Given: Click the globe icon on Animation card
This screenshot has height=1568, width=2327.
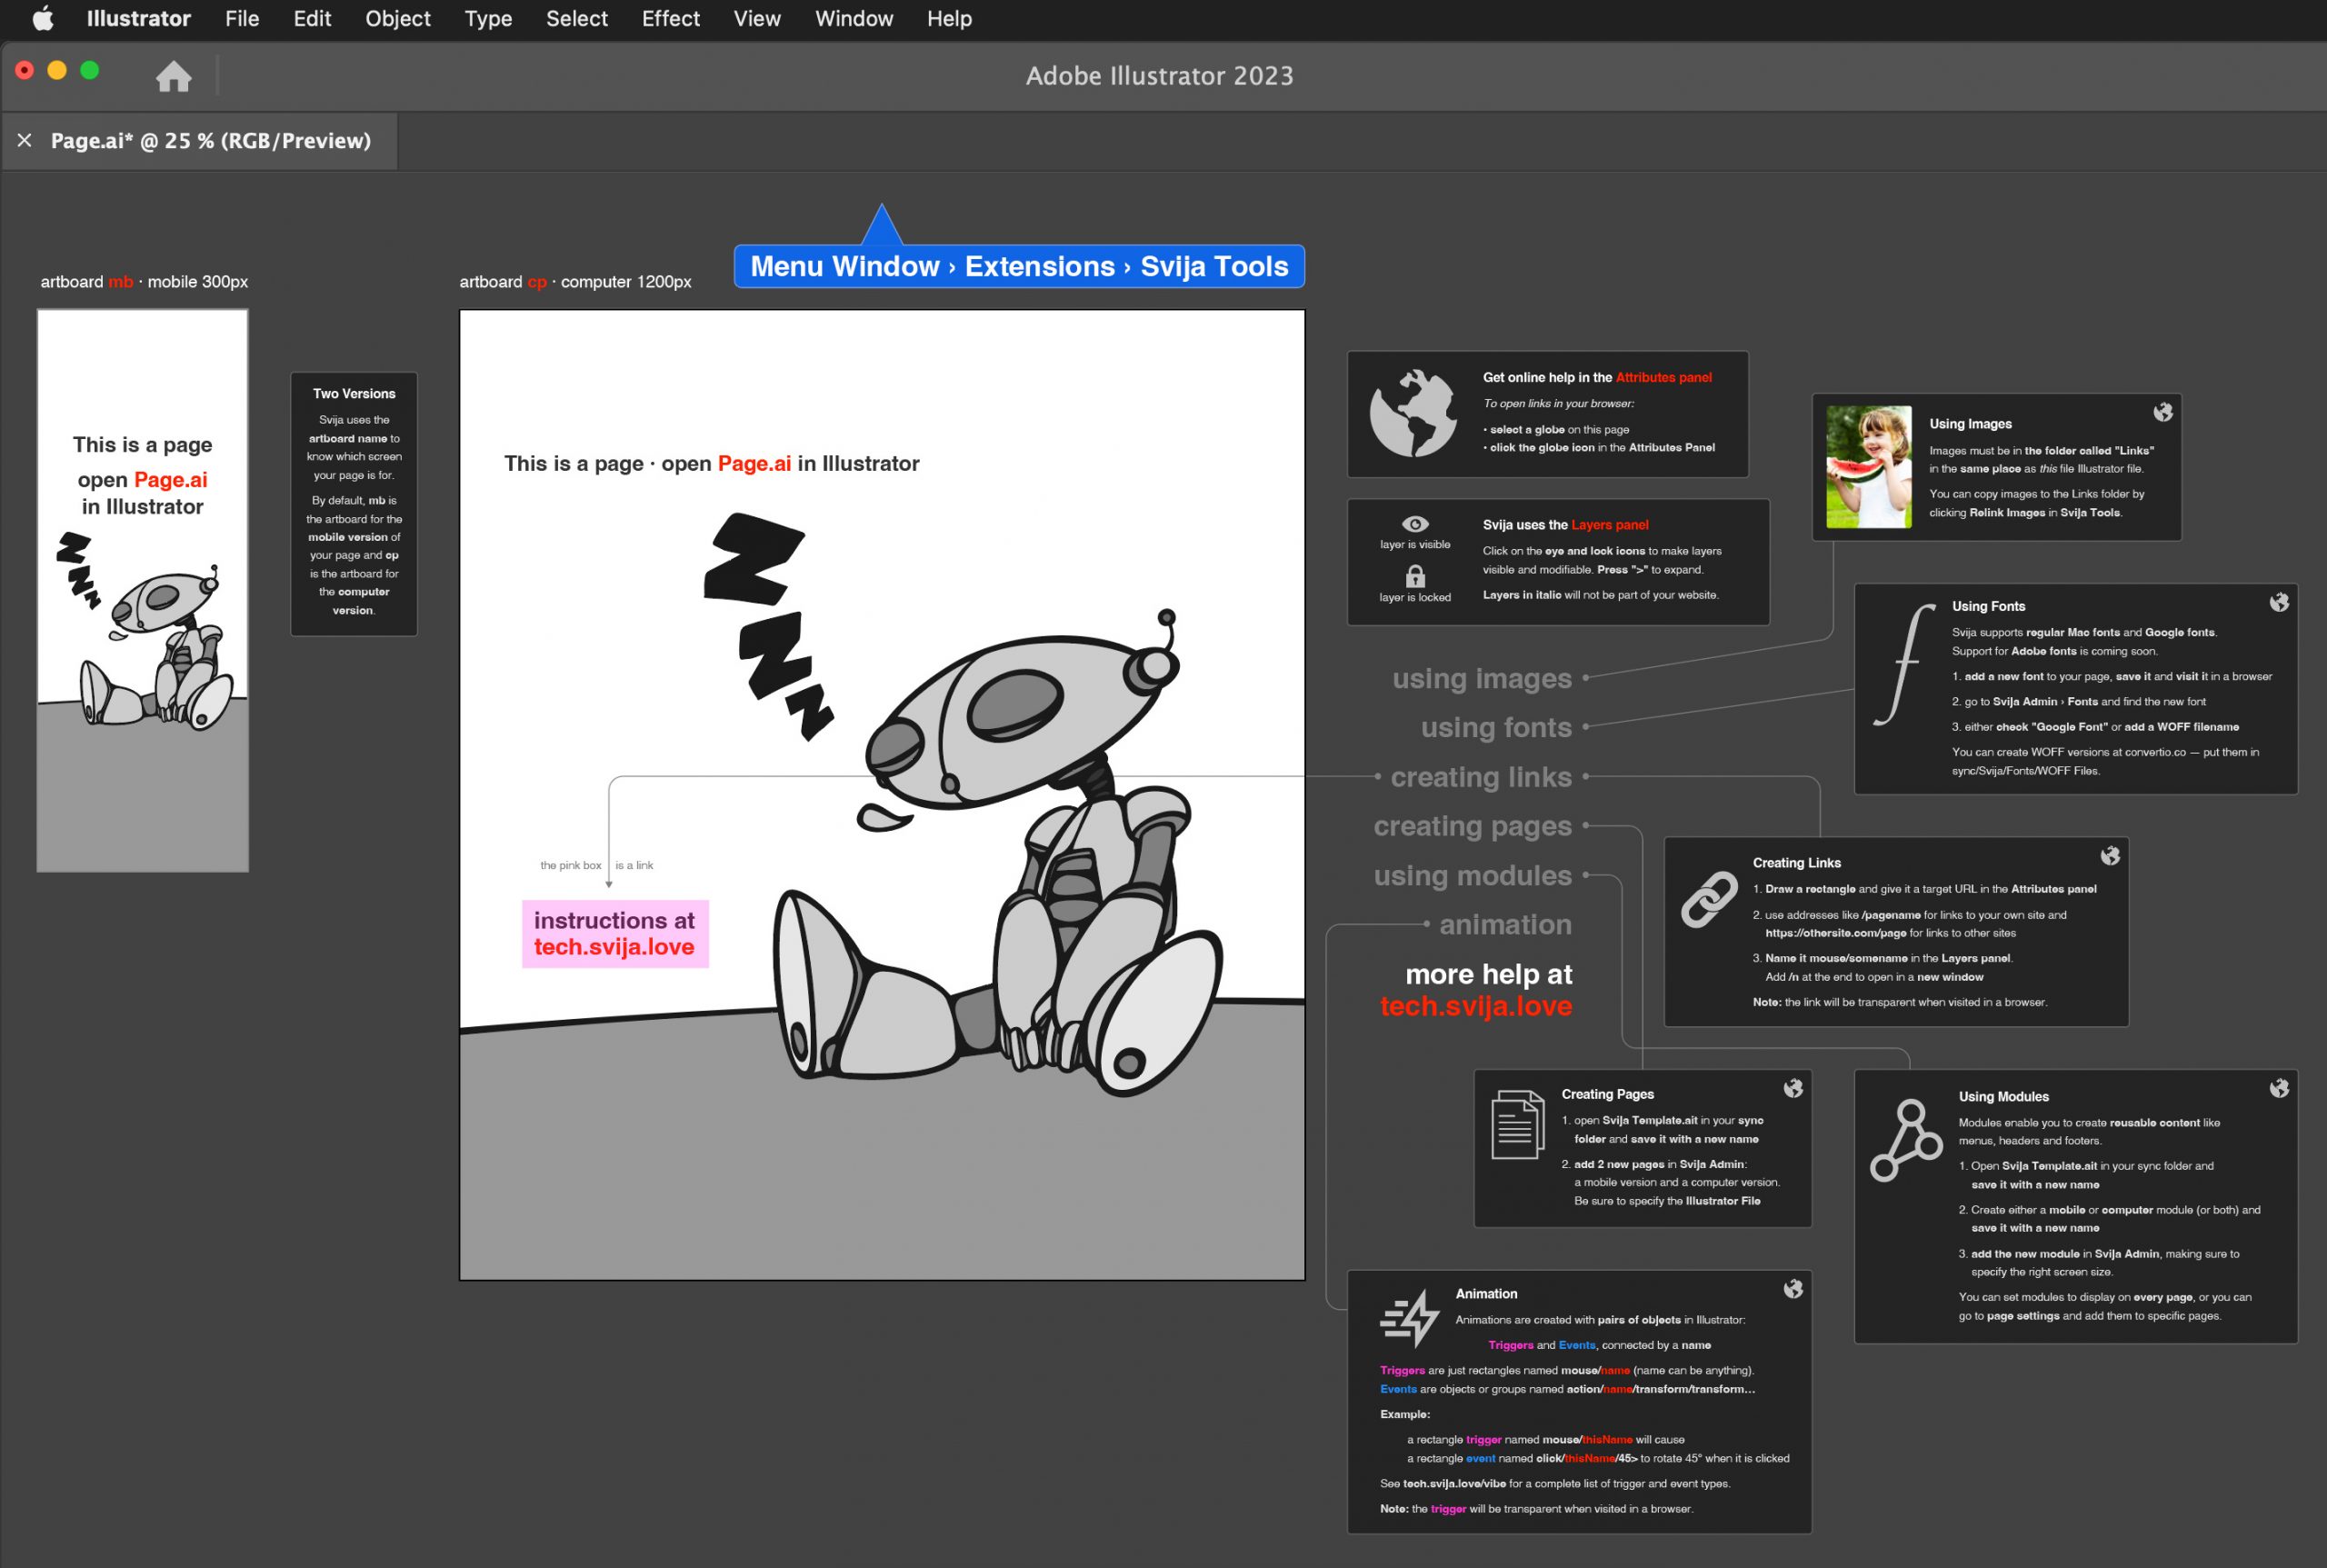Looking at the screenshot, I should point(1793,1289).
